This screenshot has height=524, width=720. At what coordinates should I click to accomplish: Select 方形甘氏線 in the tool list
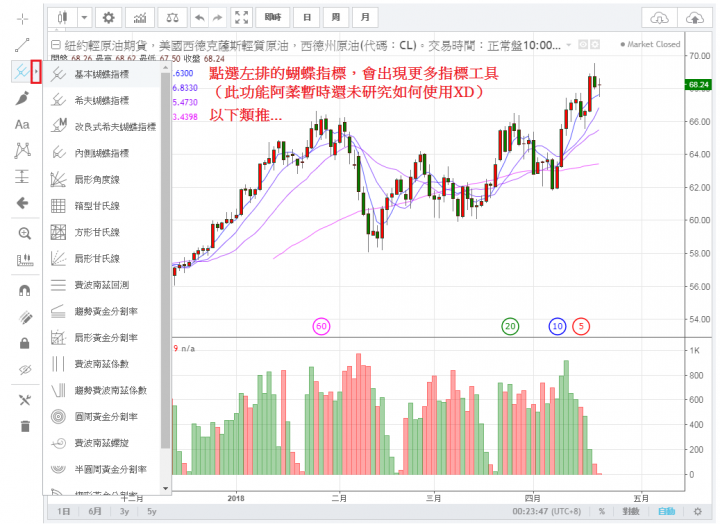(102, 232)
